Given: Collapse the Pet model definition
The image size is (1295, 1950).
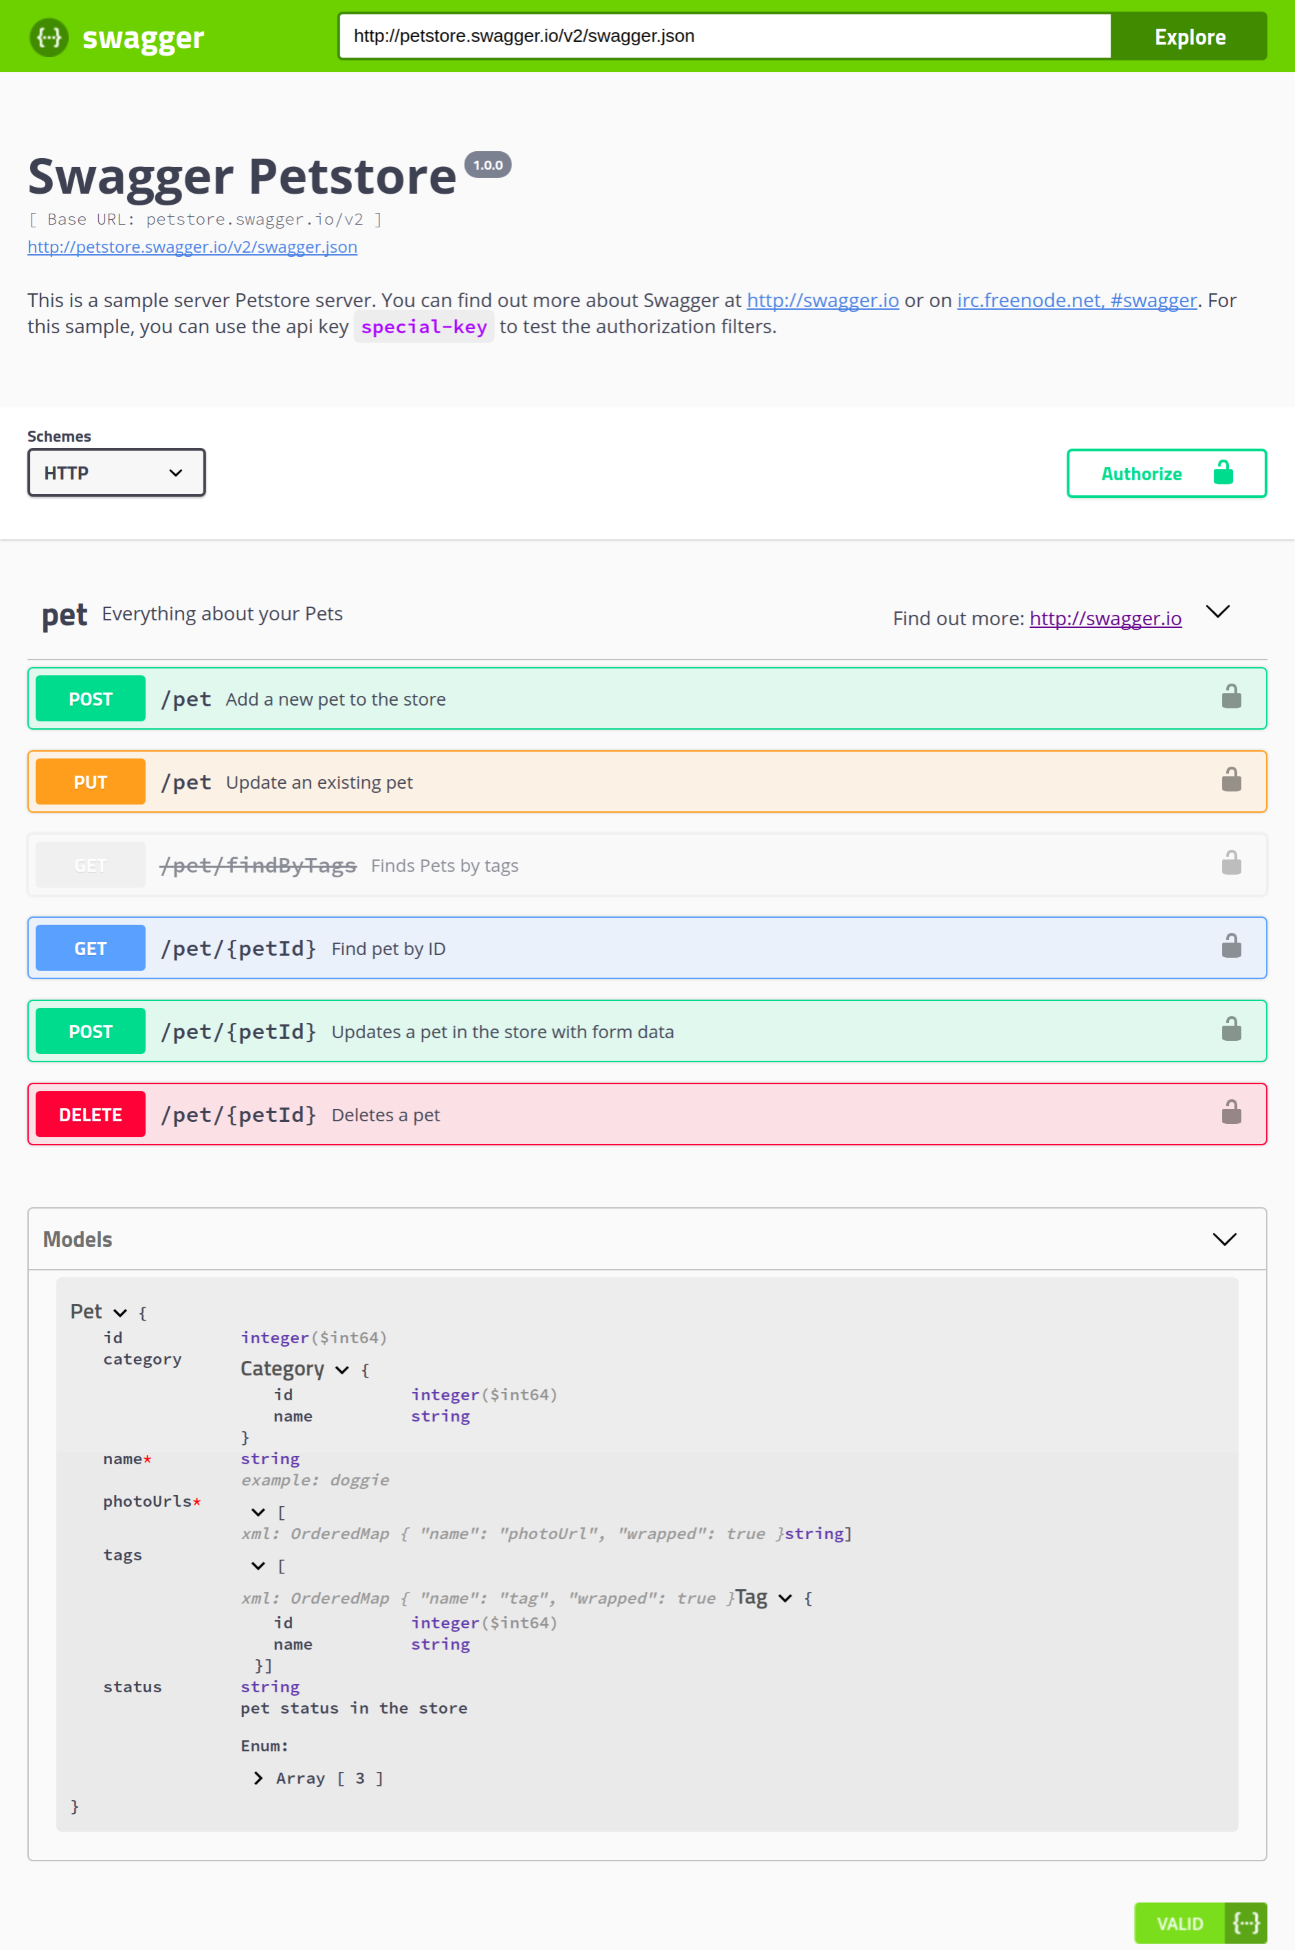Looking at the screenshot, I should 120,1313.
